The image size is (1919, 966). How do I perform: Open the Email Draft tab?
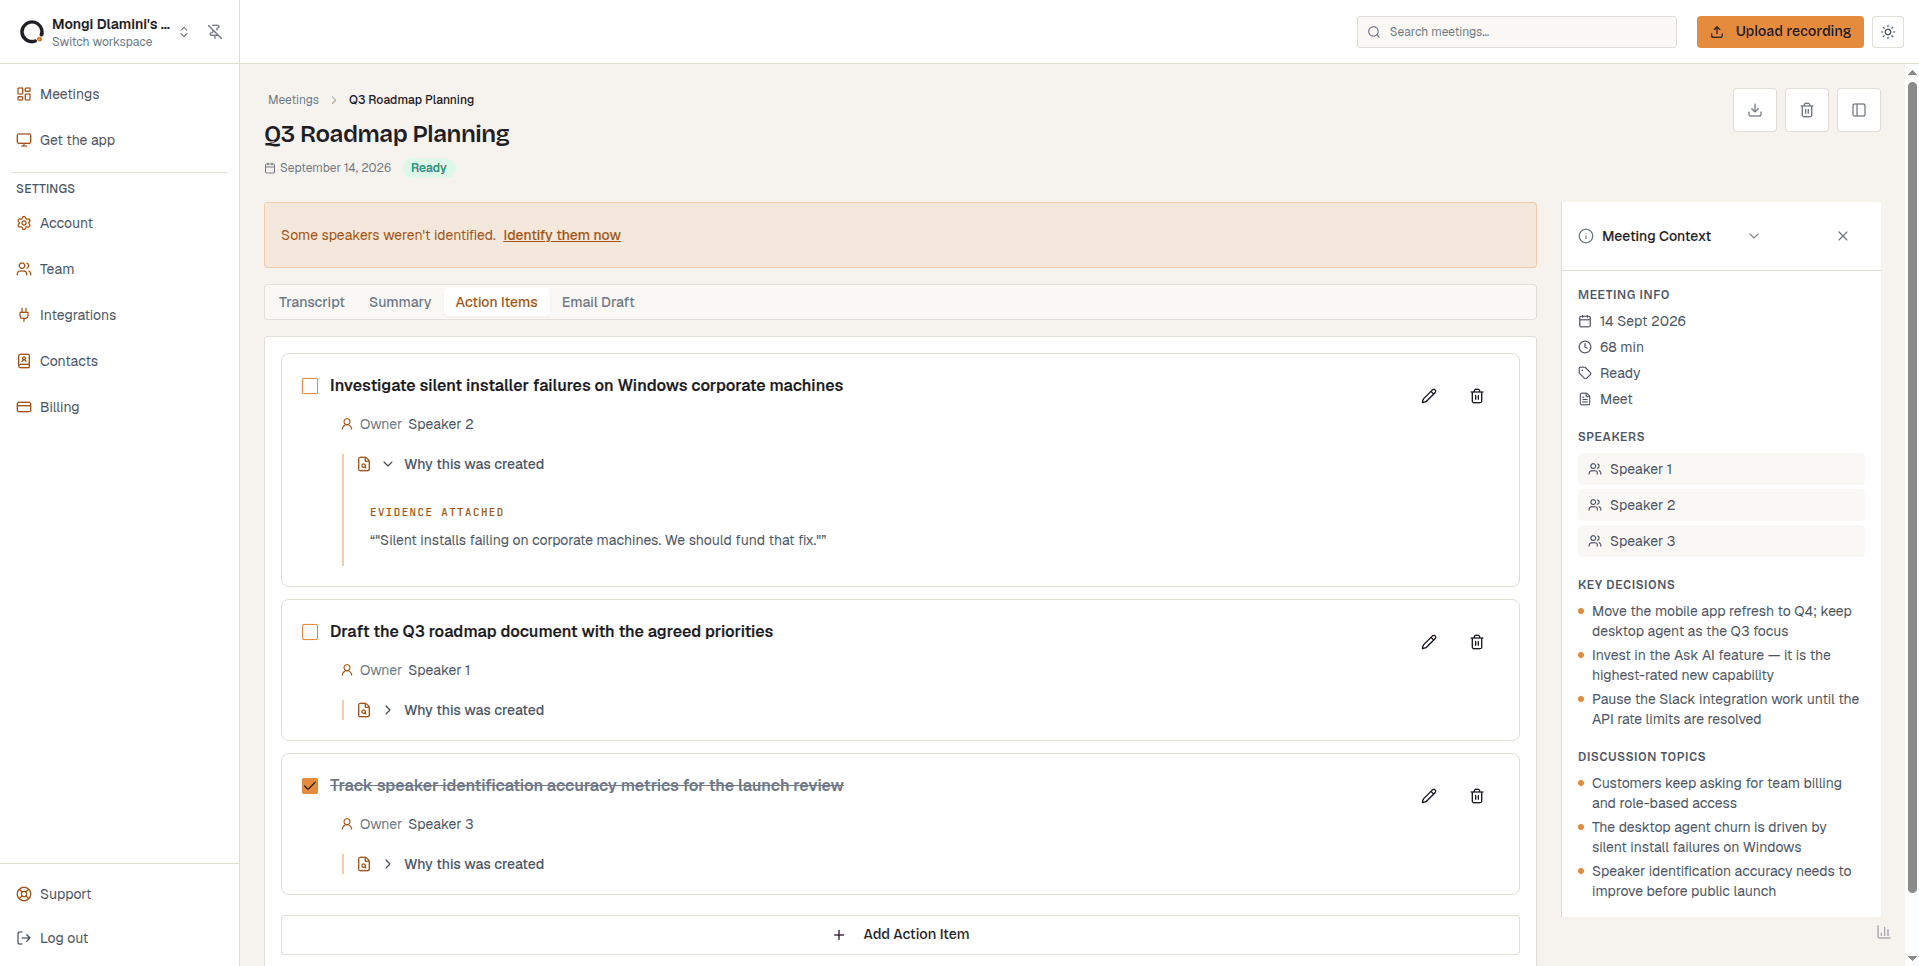tap(598, 302)
